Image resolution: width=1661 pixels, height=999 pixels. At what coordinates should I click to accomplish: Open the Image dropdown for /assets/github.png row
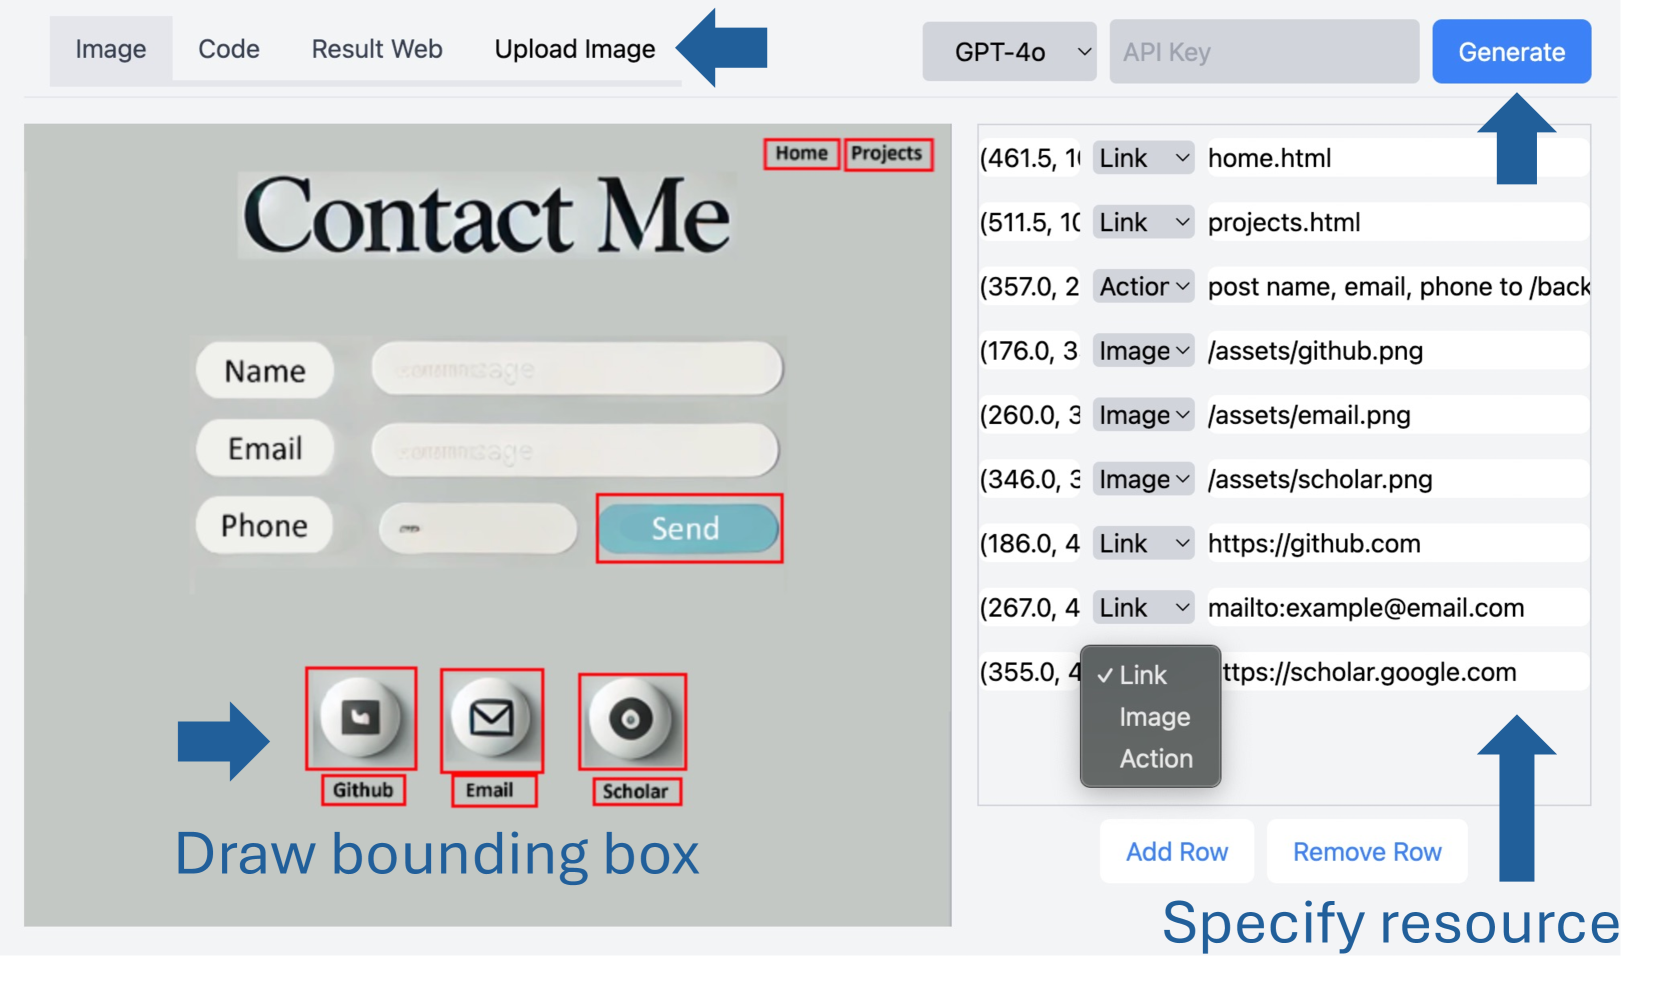[1143, 351]
